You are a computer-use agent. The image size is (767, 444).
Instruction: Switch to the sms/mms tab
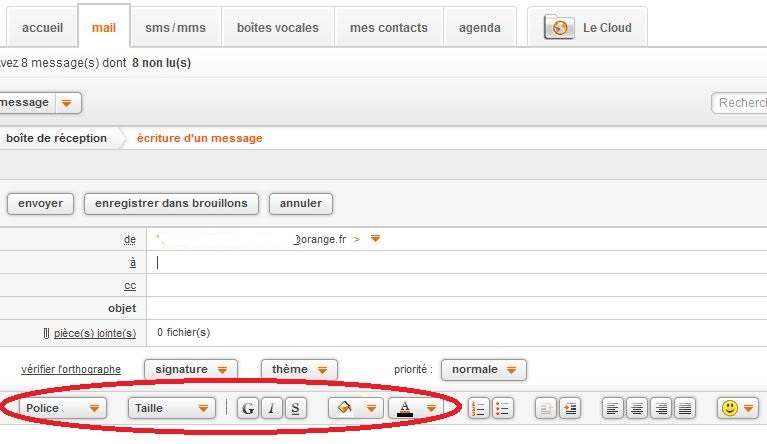[x=175, y=28]
